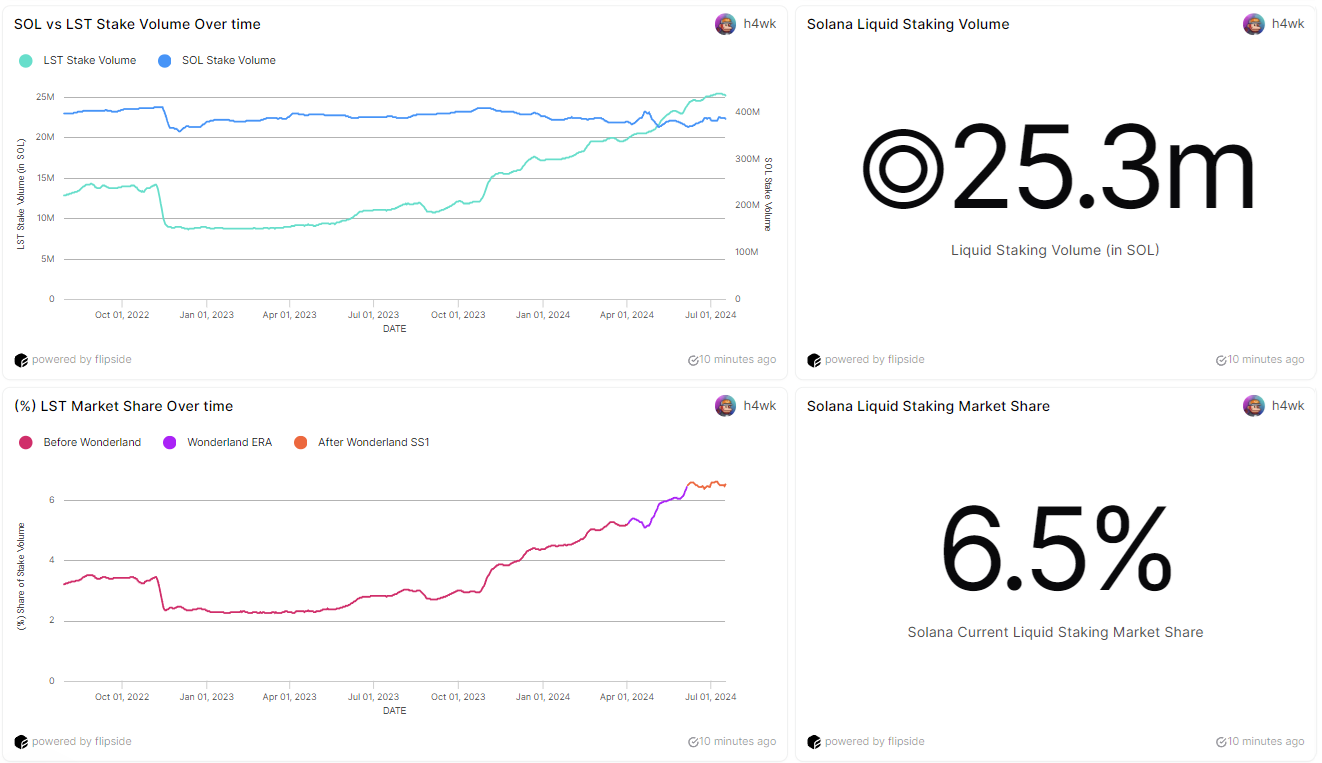Toggle SOL Stake Volume legend series
This screenshot has width=1322, height=763.
point(228,61)
